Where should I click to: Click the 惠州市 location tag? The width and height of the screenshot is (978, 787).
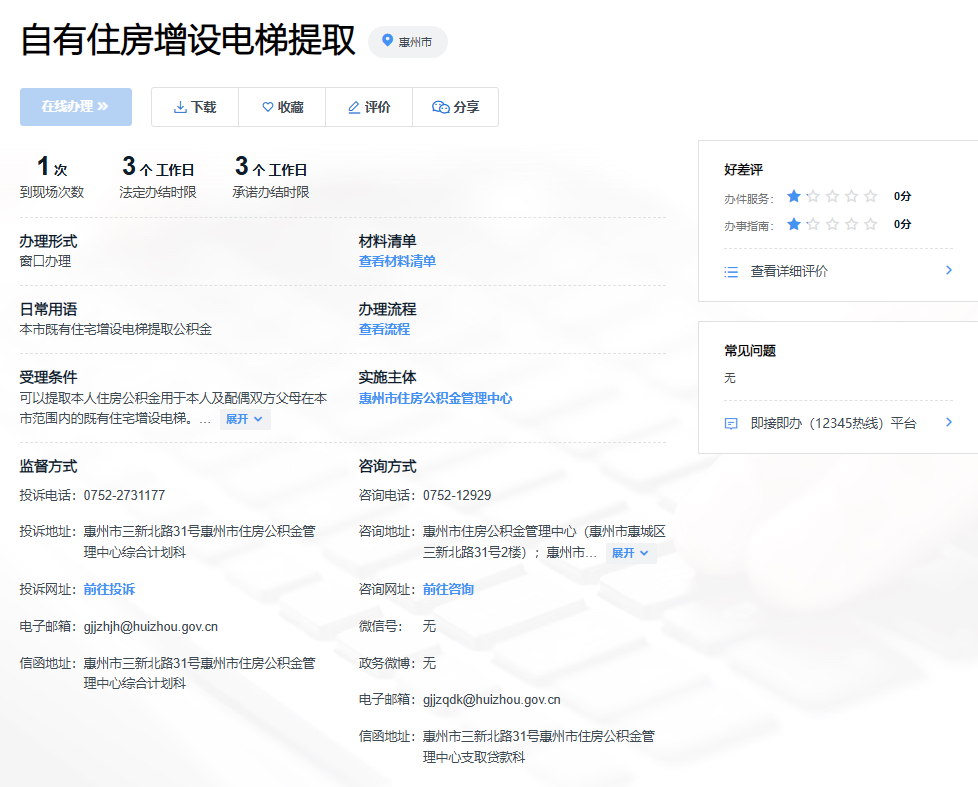[x=408, y=42]
